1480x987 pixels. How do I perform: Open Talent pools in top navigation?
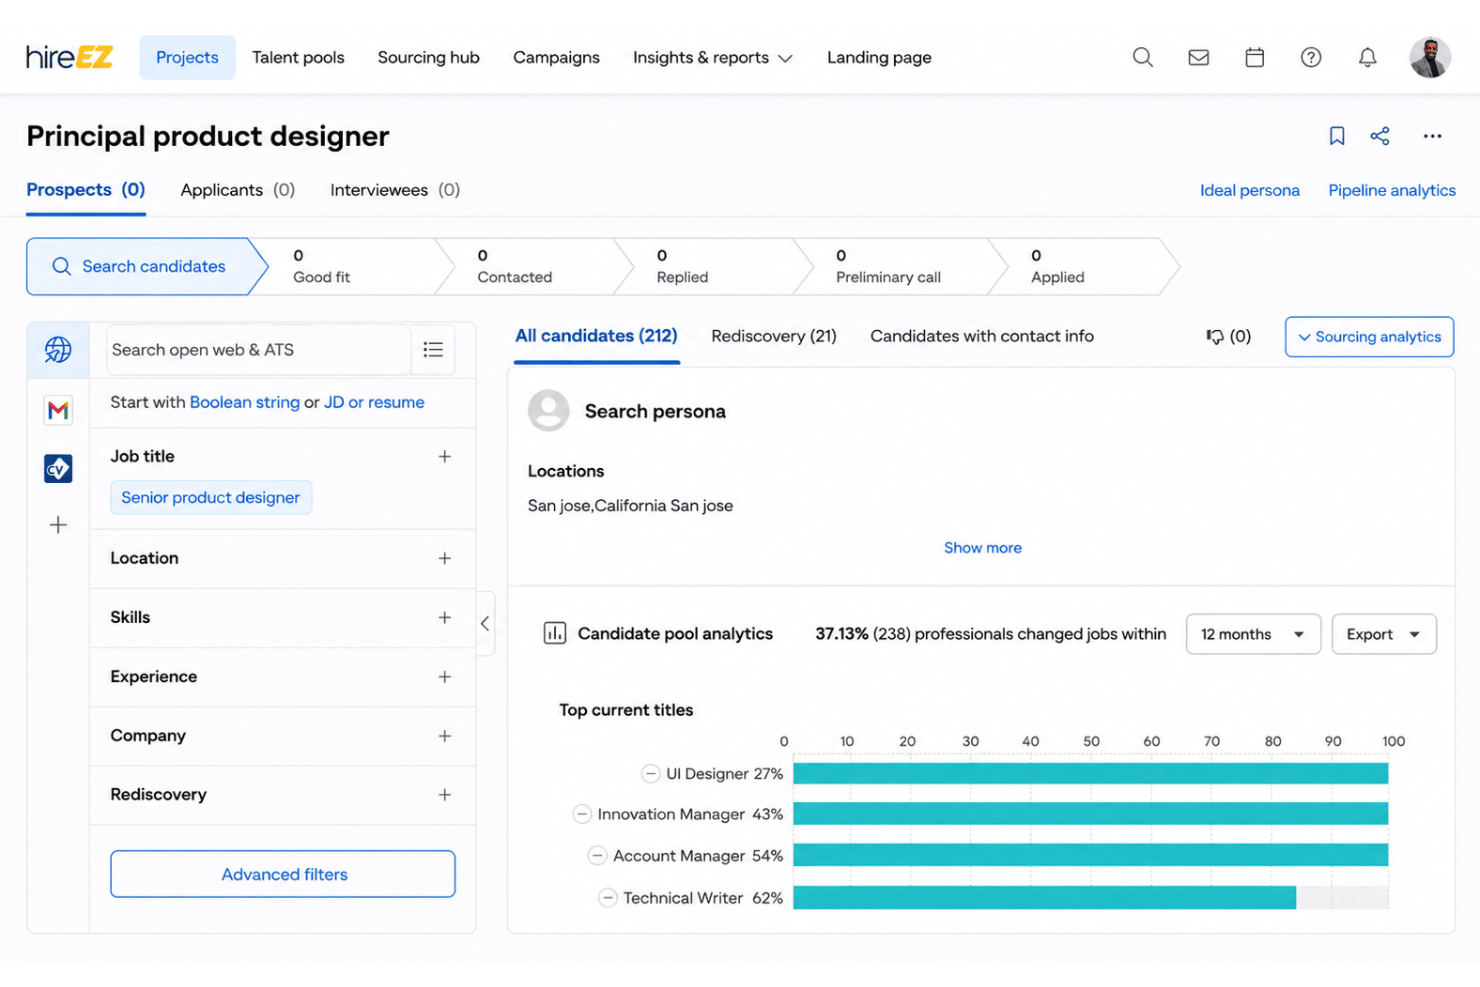tap(298, 57)
